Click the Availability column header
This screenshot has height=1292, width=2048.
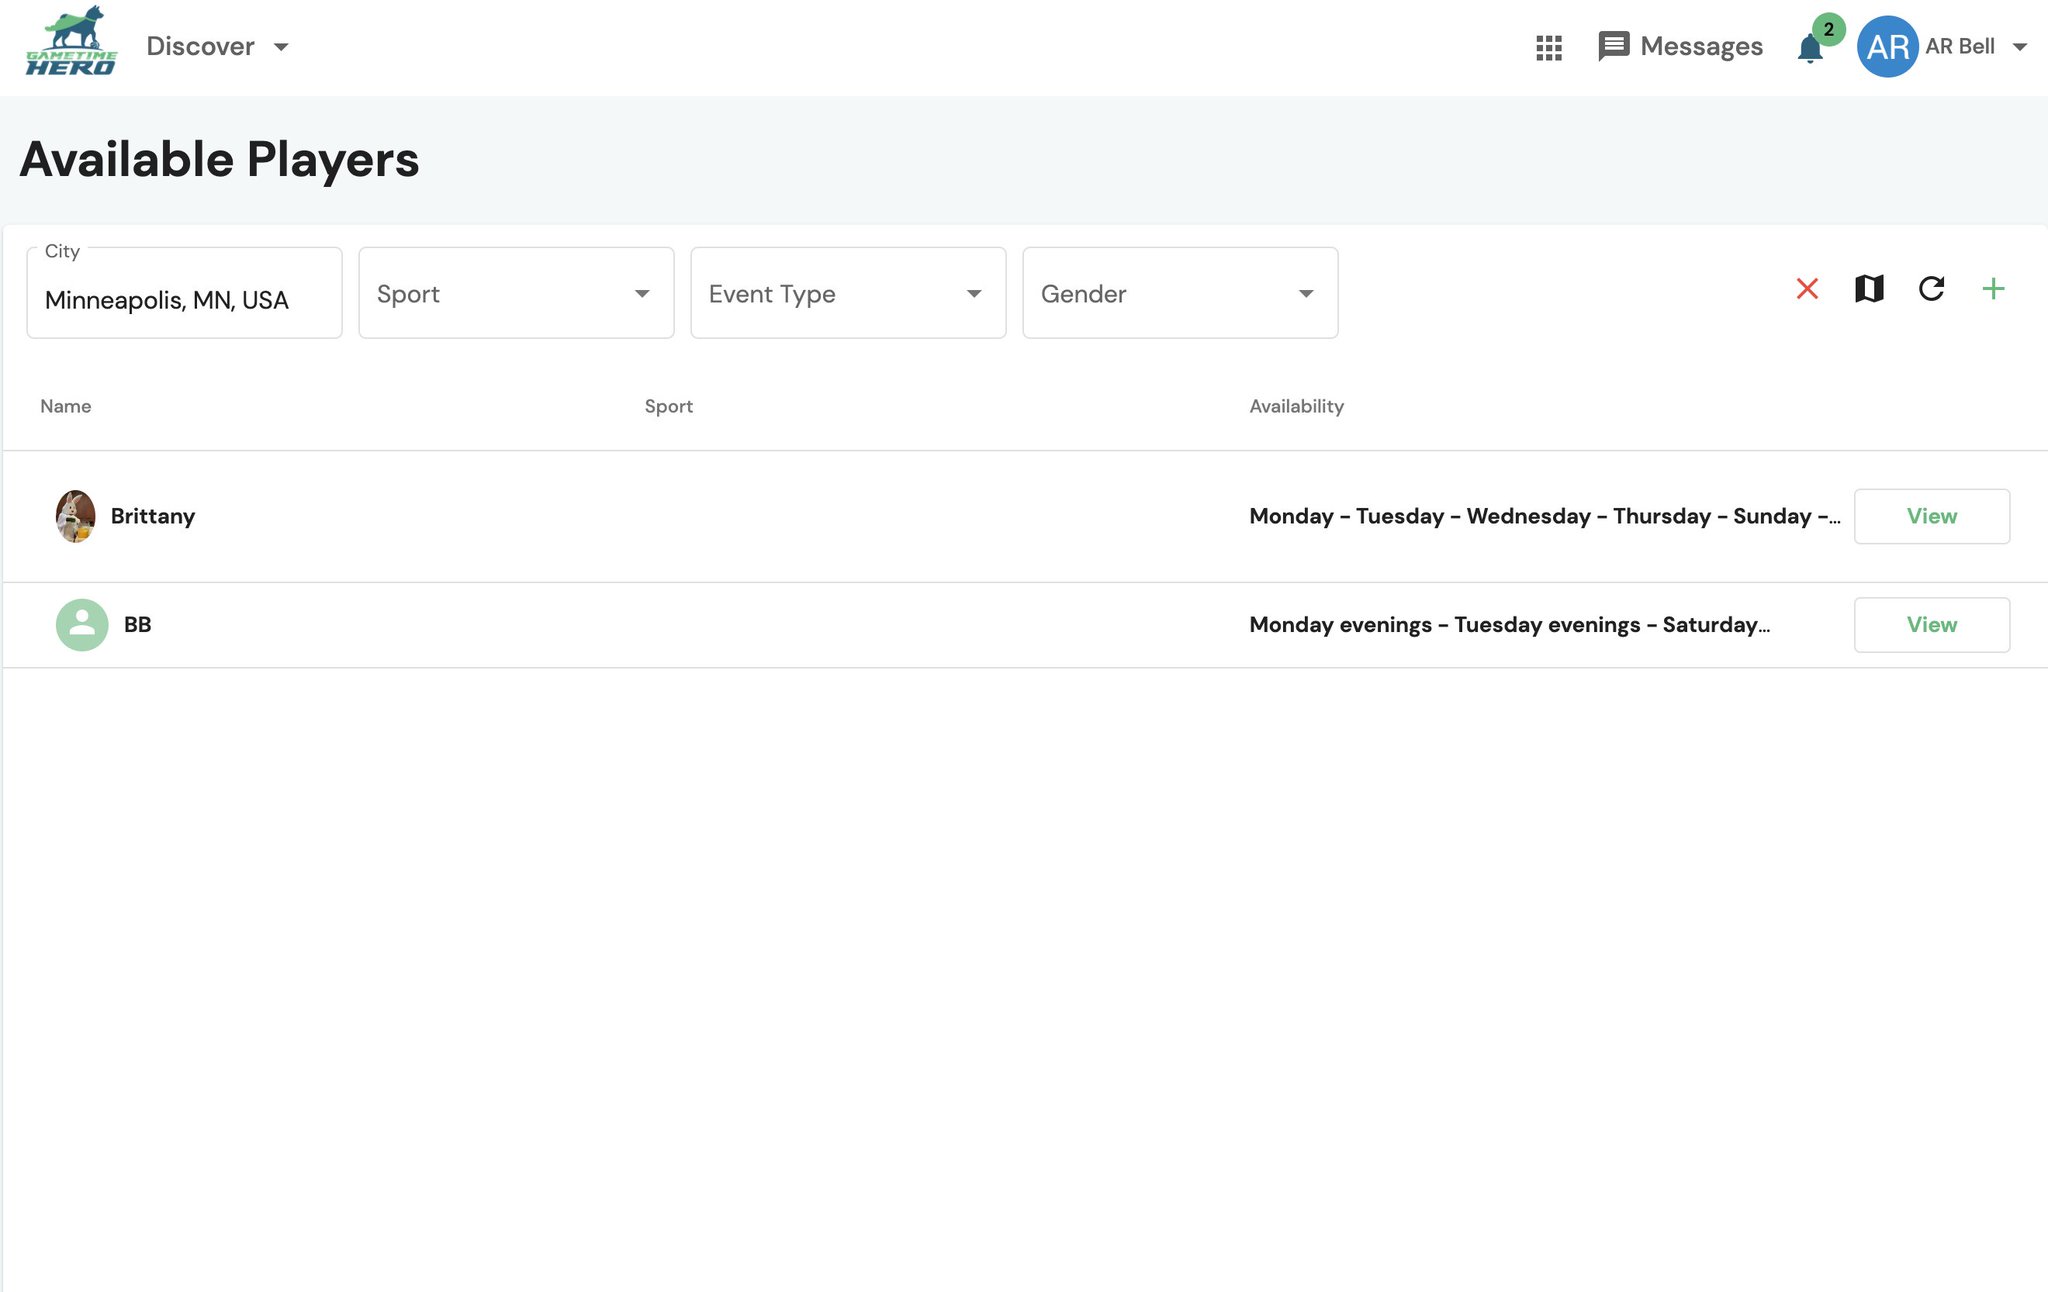pos(1296,406)
